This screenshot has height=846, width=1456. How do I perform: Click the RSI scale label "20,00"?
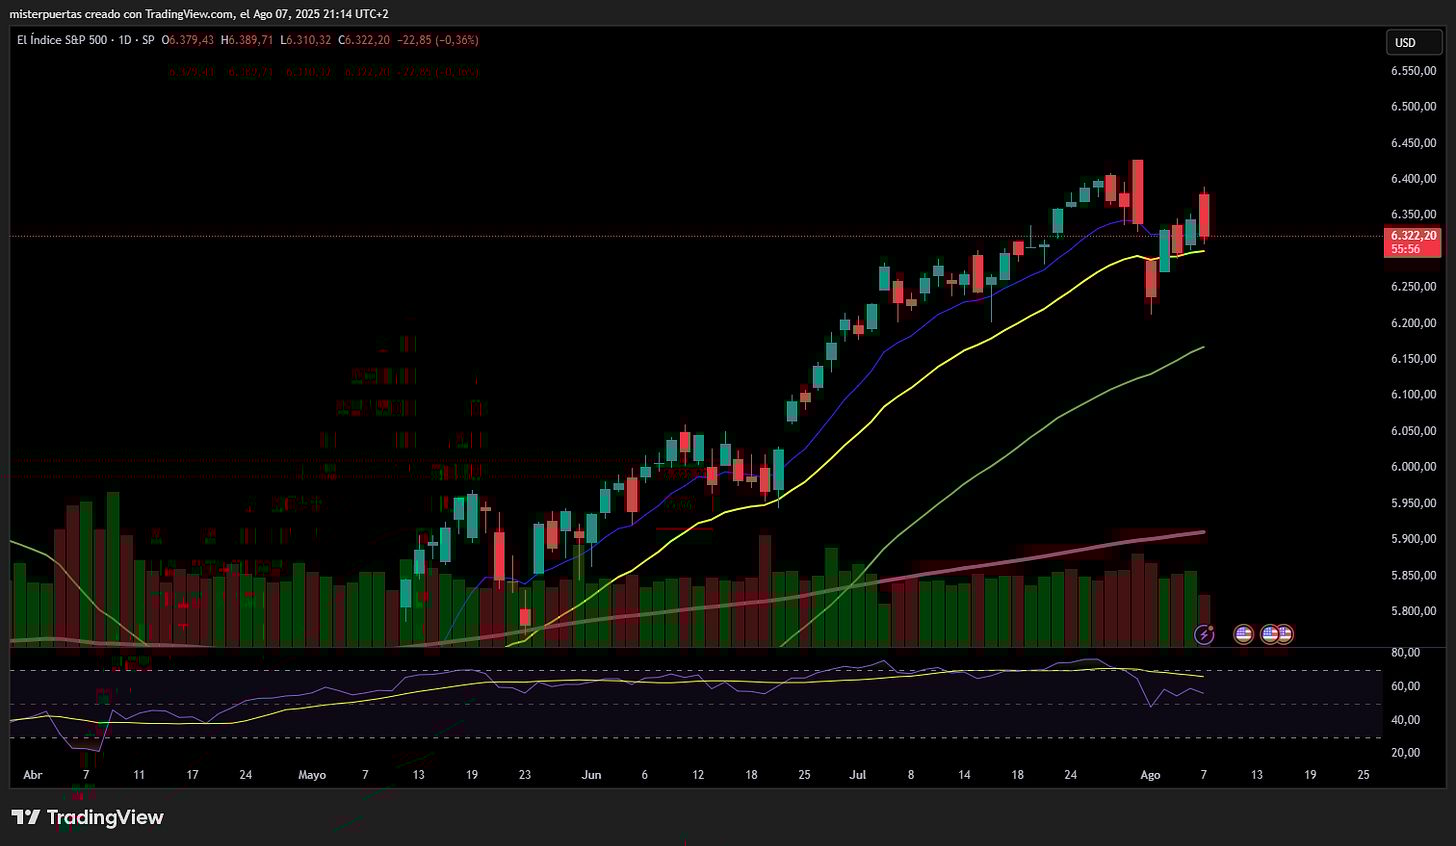pyautogui.click(x=1405, y=753)
